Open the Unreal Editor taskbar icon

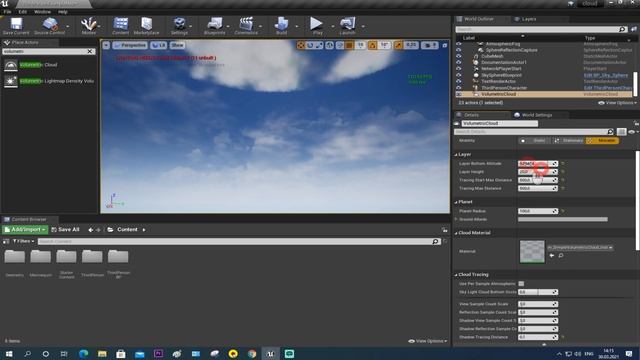270,353
